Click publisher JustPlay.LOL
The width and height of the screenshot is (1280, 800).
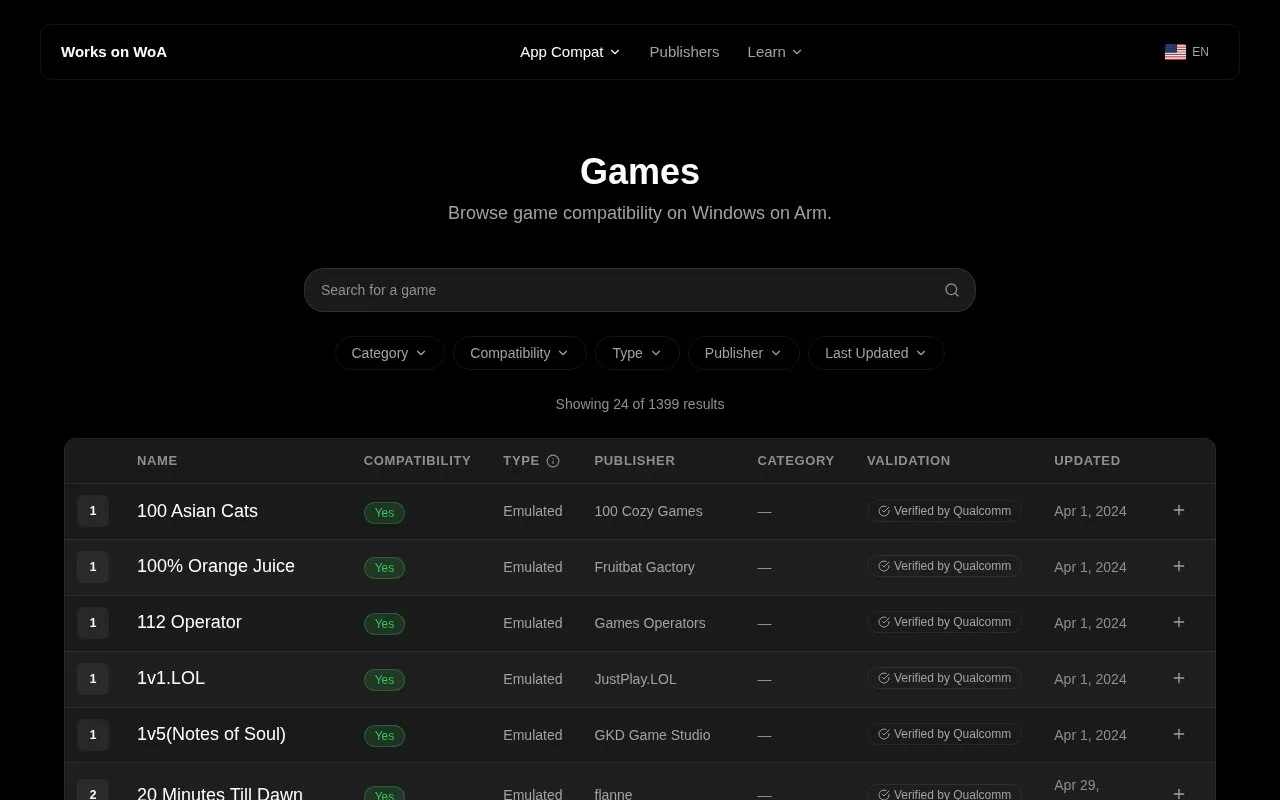(x=635, y=679)
